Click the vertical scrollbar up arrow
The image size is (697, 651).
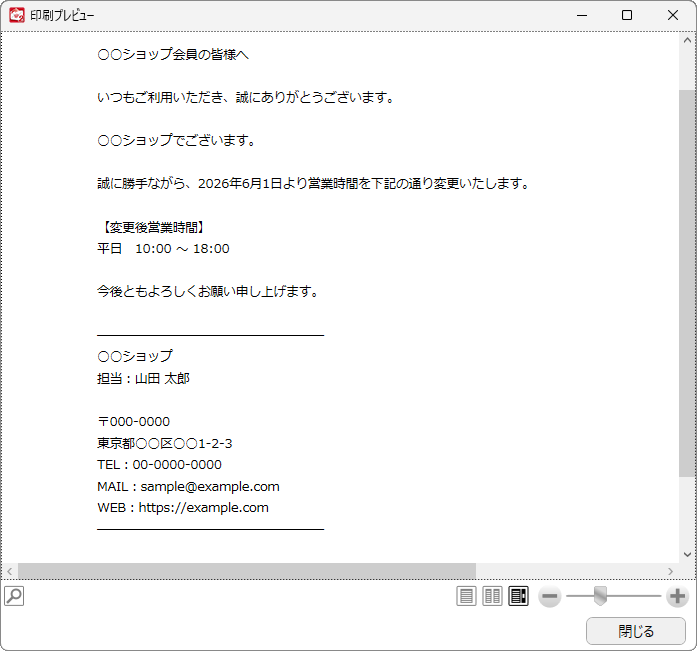[687, 40]
